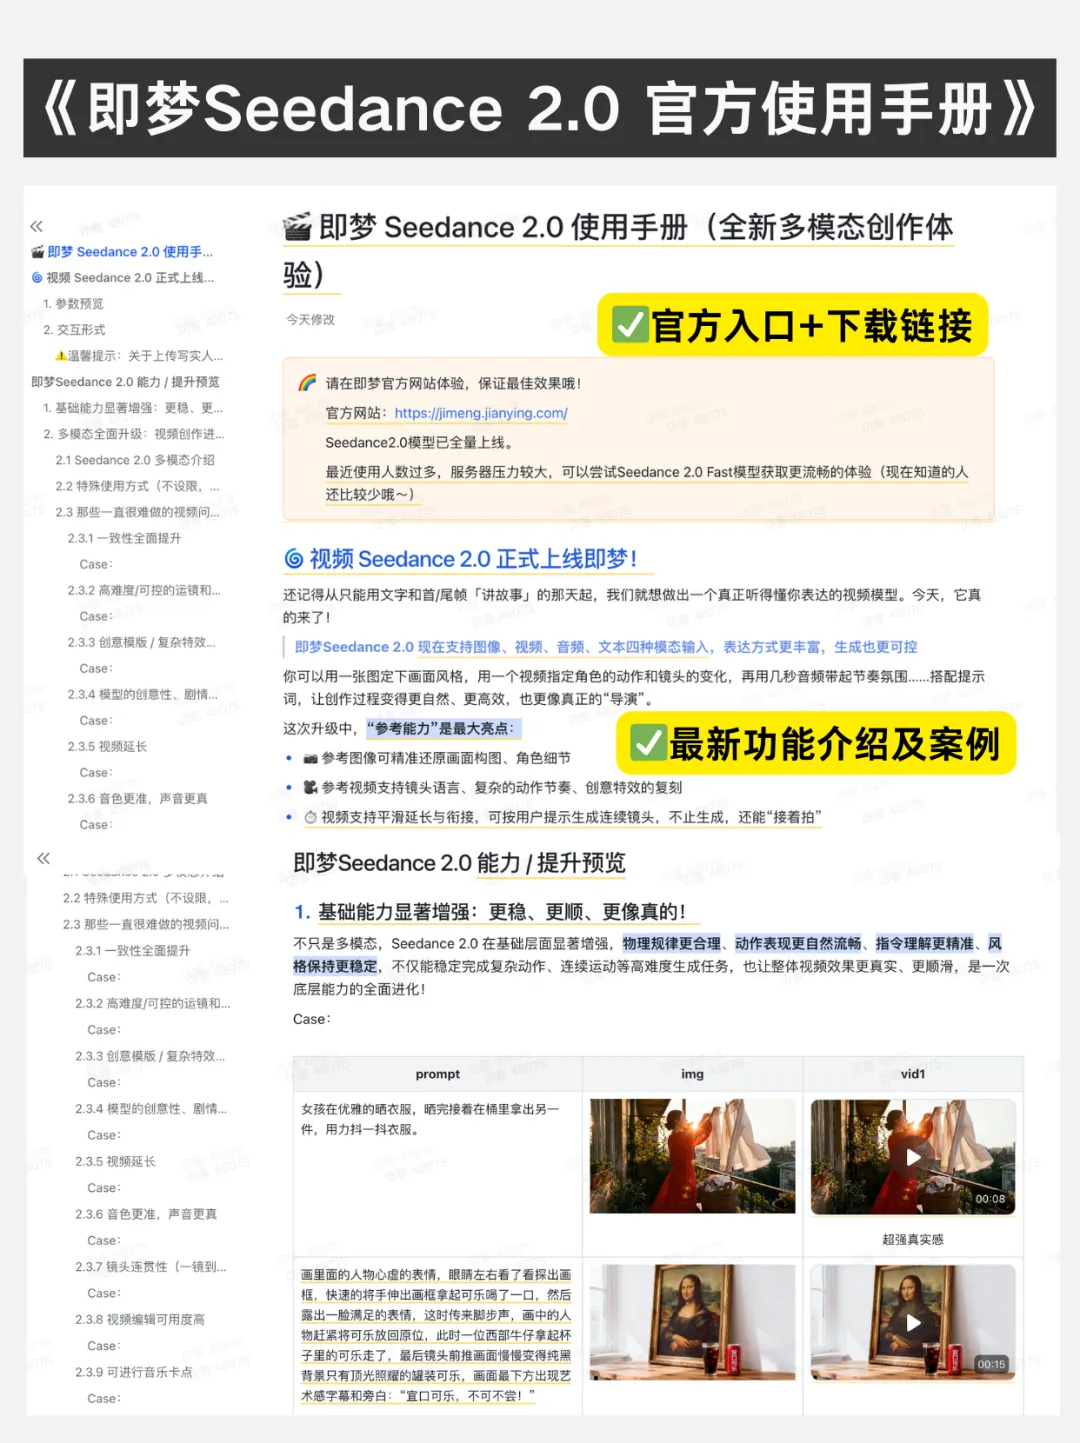Jump to outline item 2.3.8 视频编辑可用度高
The image size is (1080, 1443).
pos(140,1320)
